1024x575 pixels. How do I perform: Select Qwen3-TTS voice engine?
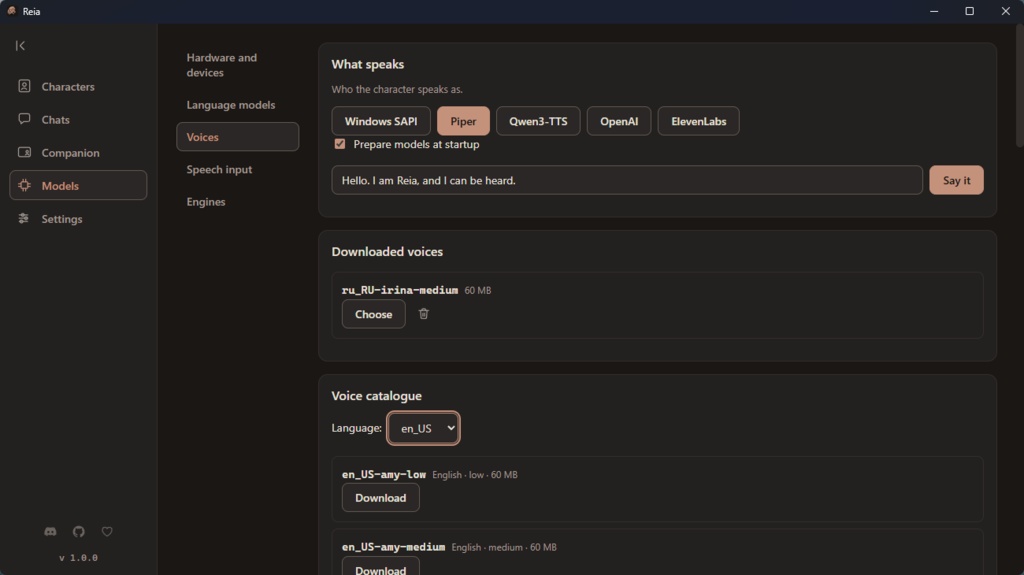coord(538,121)
